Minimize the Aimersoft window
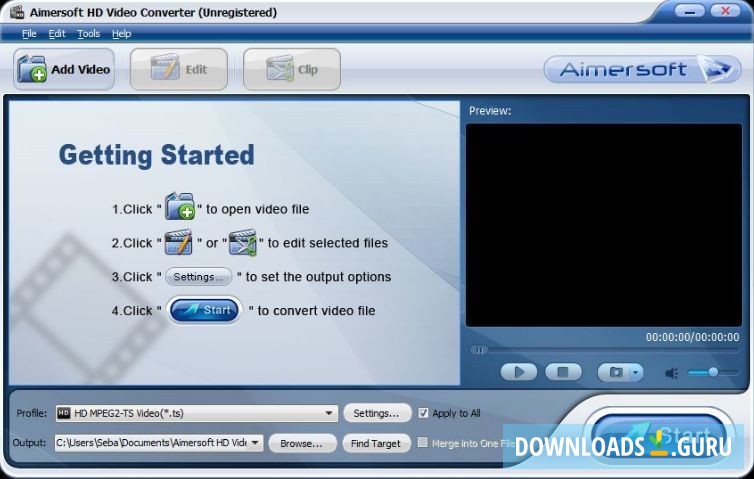This screenshot has width=754, height=479. tap(690, 11)
